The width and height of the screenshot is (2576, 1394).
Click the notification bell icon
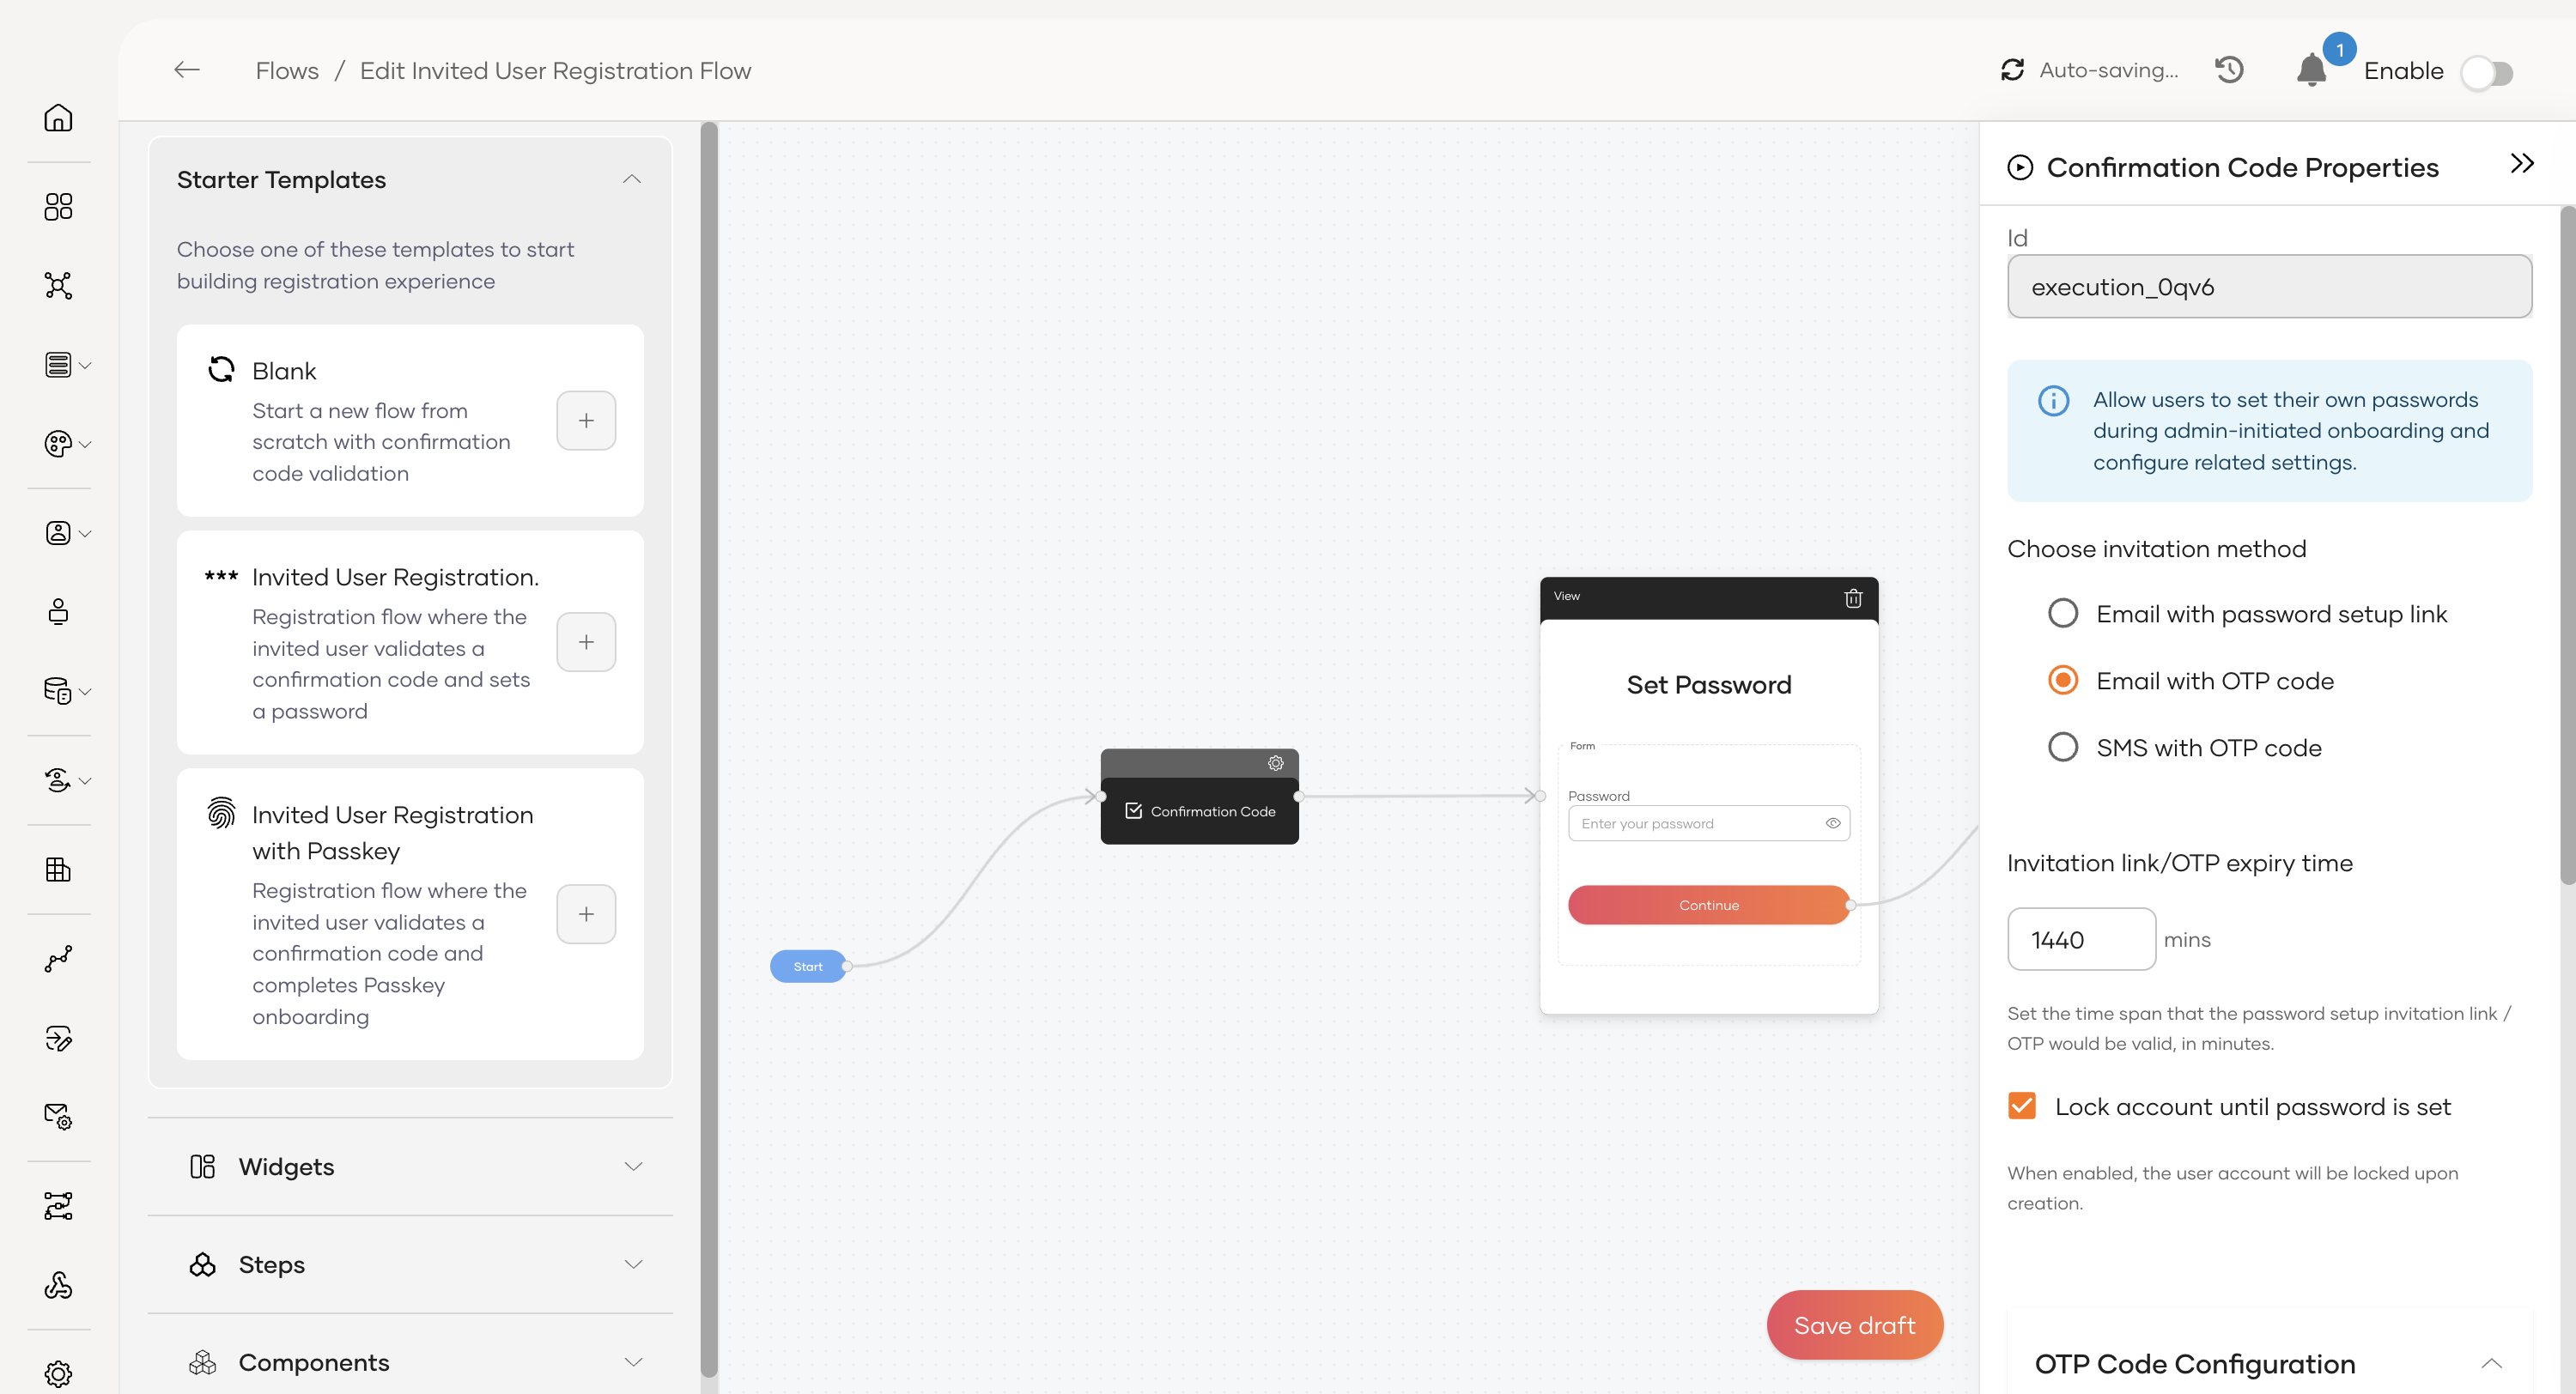[2311, 71]
